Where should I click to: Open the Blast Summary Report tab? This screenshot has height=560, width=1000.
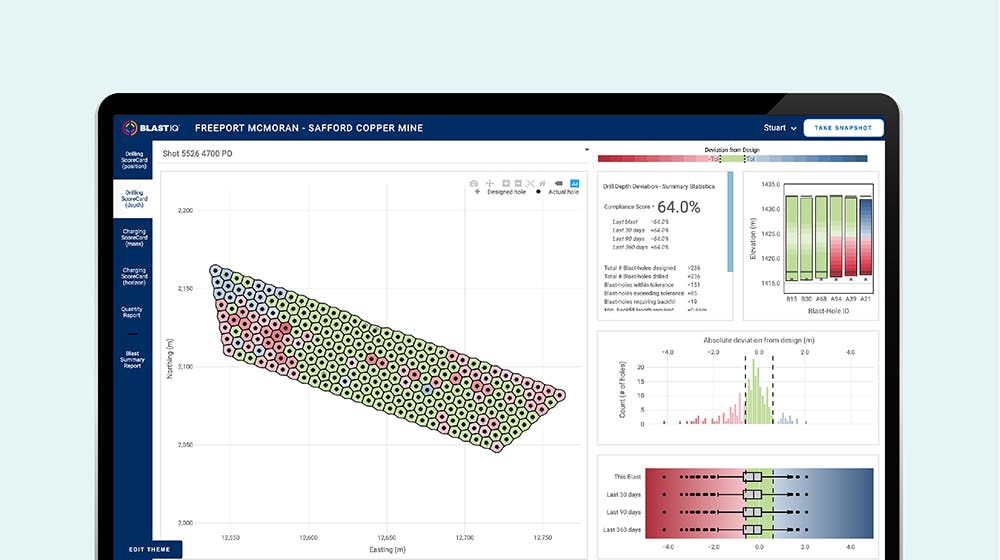pos(132,360)
